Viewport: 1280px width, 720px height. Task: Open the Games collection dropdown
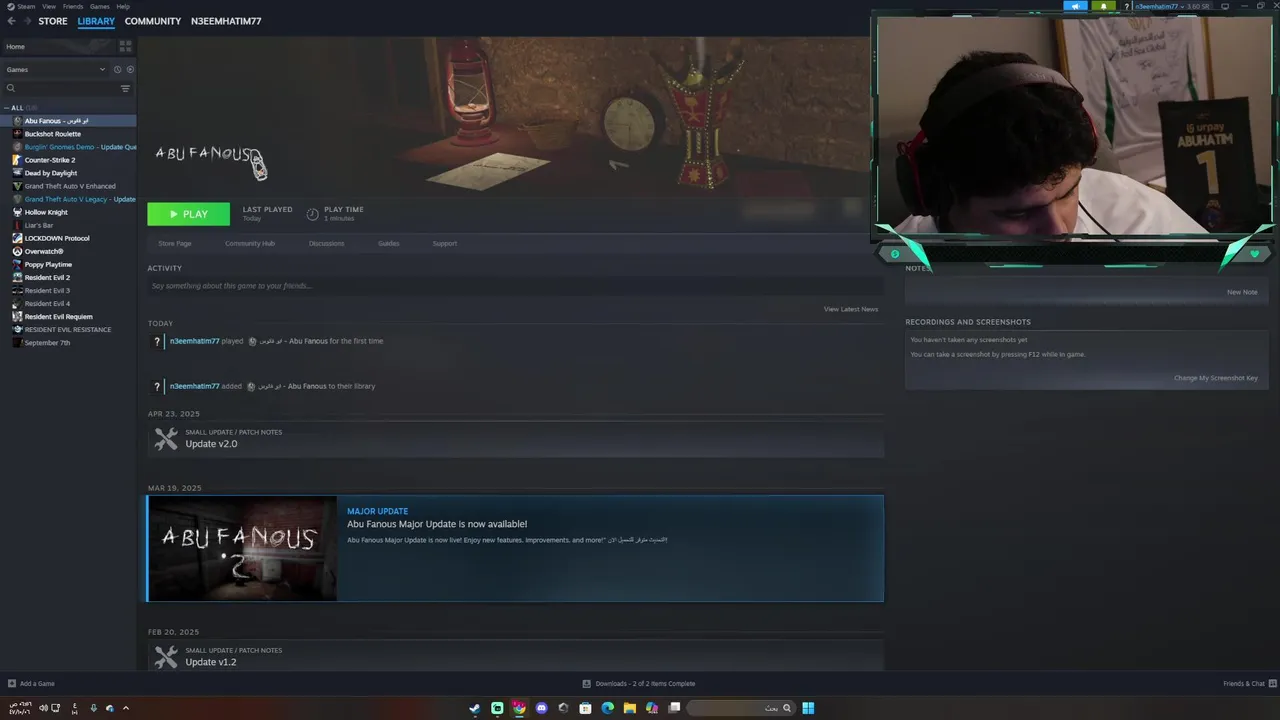55,70
